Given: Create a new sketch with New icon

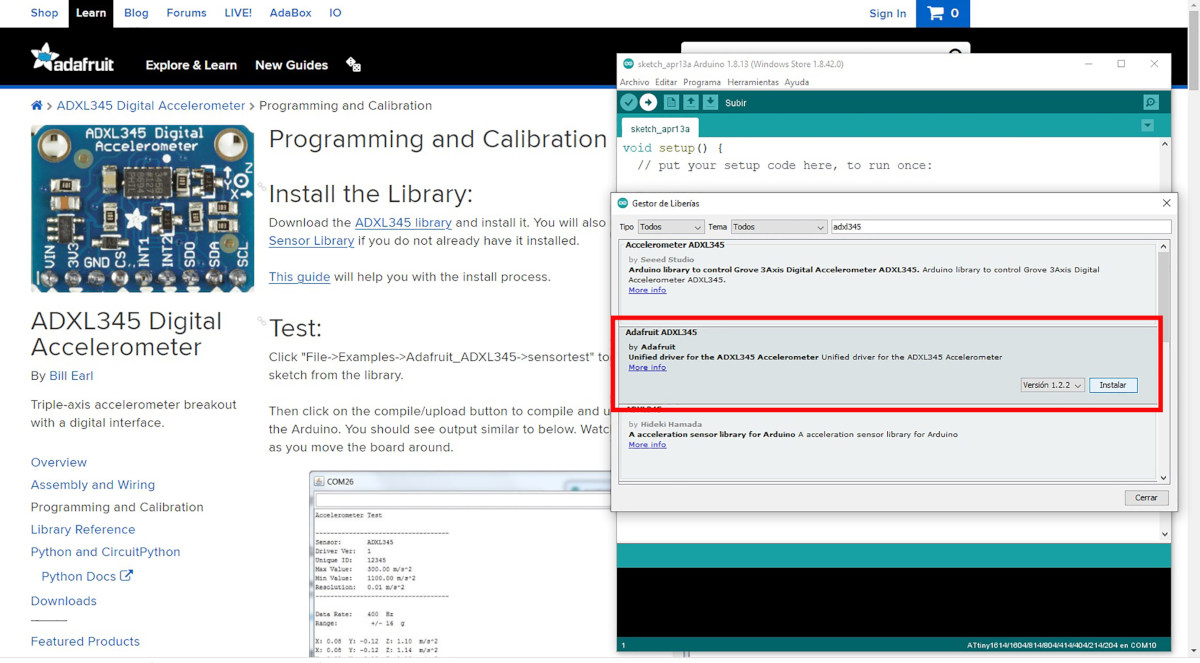Looking at the screenshot, I should 671,102.
